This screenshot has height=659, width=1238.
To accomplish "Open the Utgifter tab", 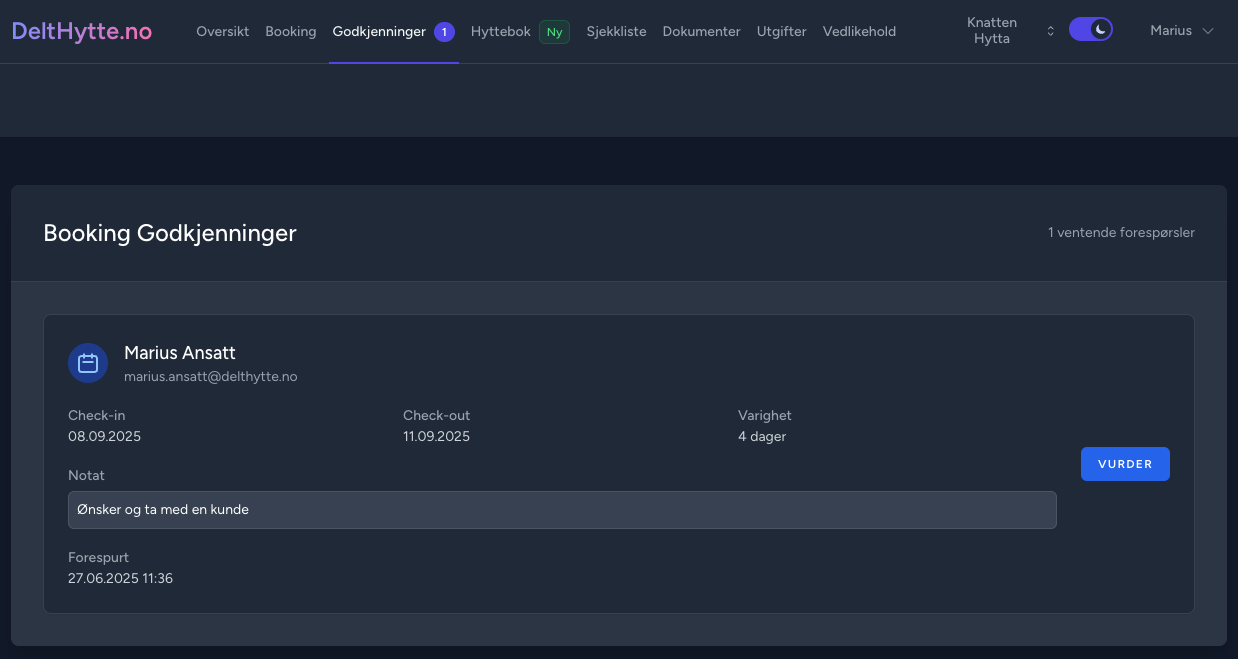I will pos(782,31).
